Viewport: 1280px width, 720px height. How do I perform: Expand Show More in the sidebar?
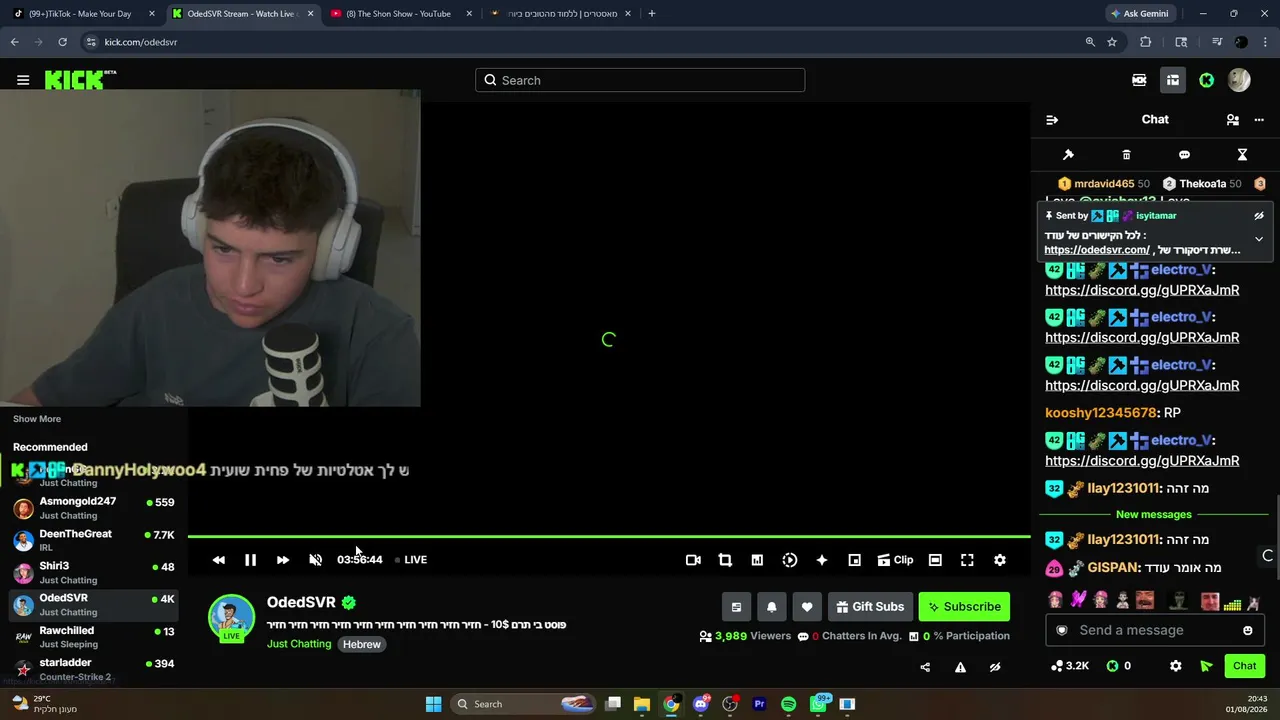coord(37,419)
